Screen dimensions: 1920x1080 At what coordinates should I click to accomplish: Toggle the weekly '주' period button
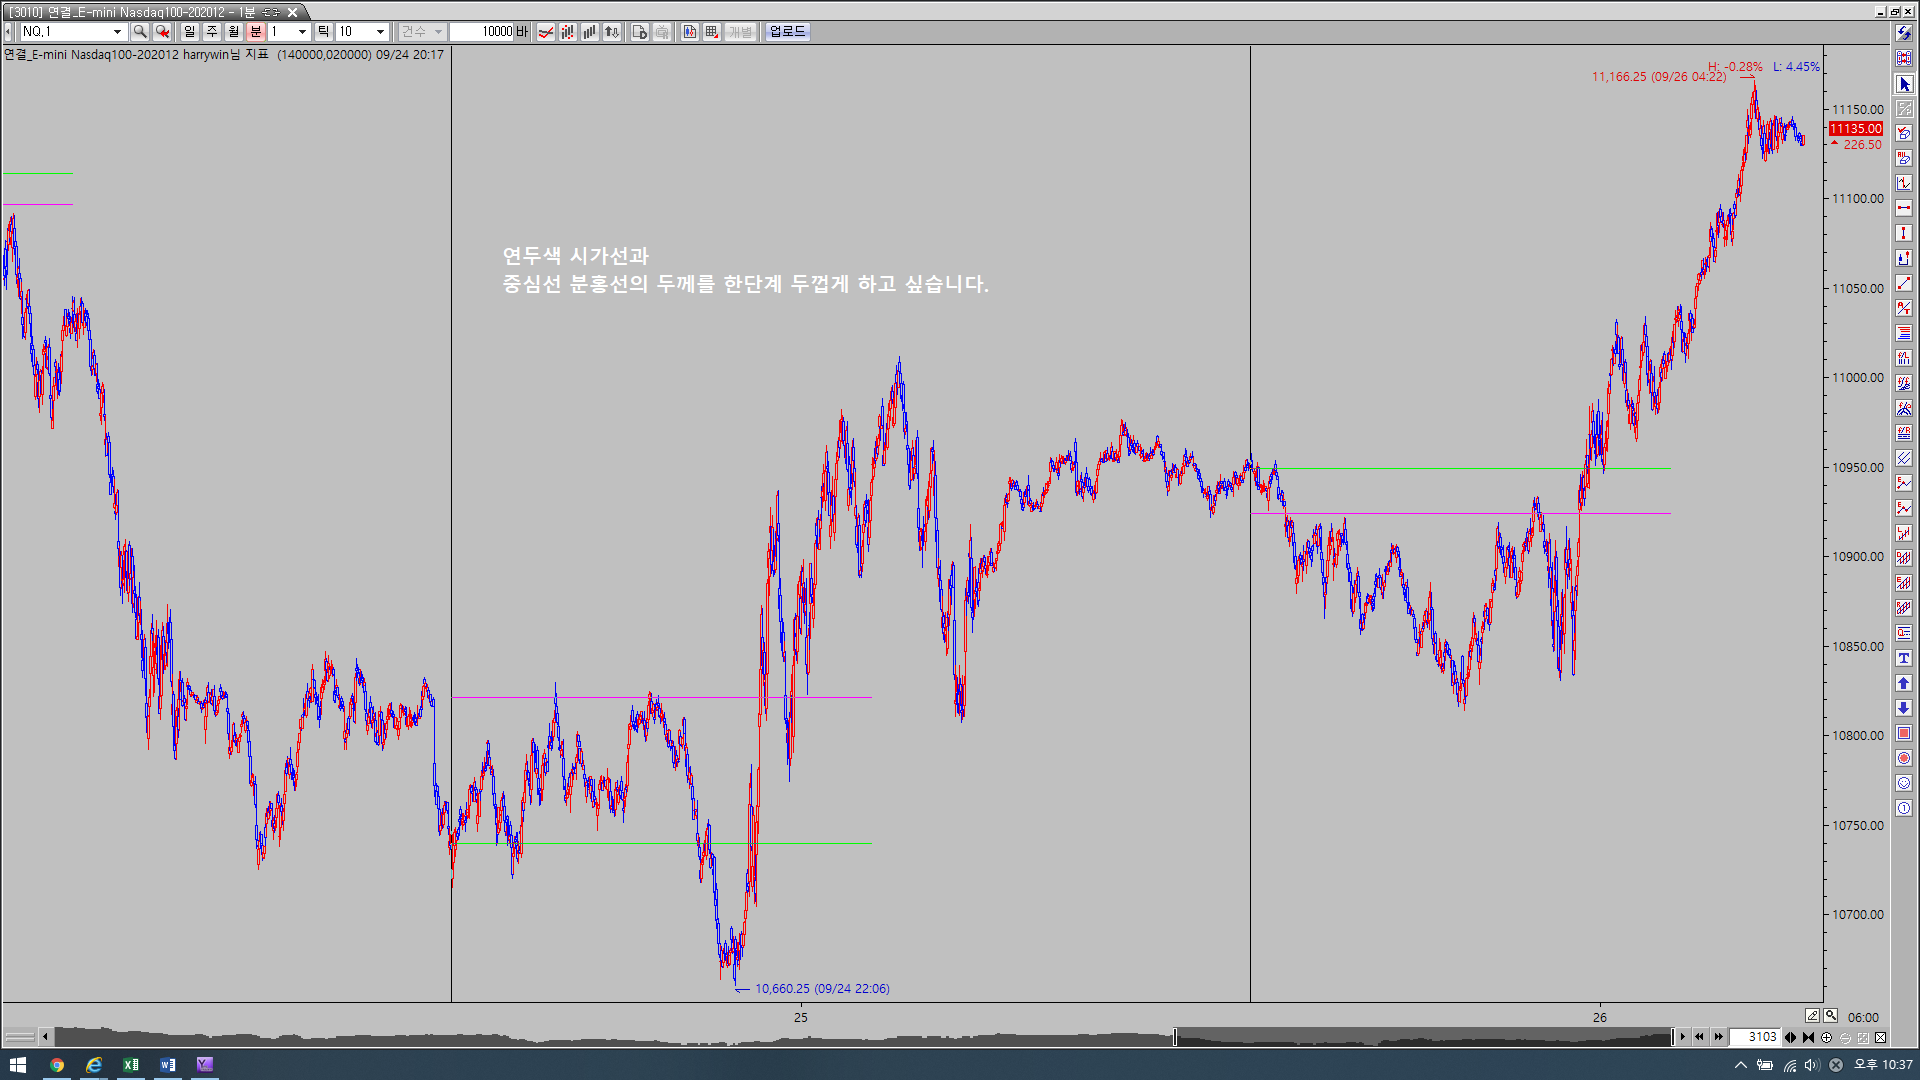(212, 32)
